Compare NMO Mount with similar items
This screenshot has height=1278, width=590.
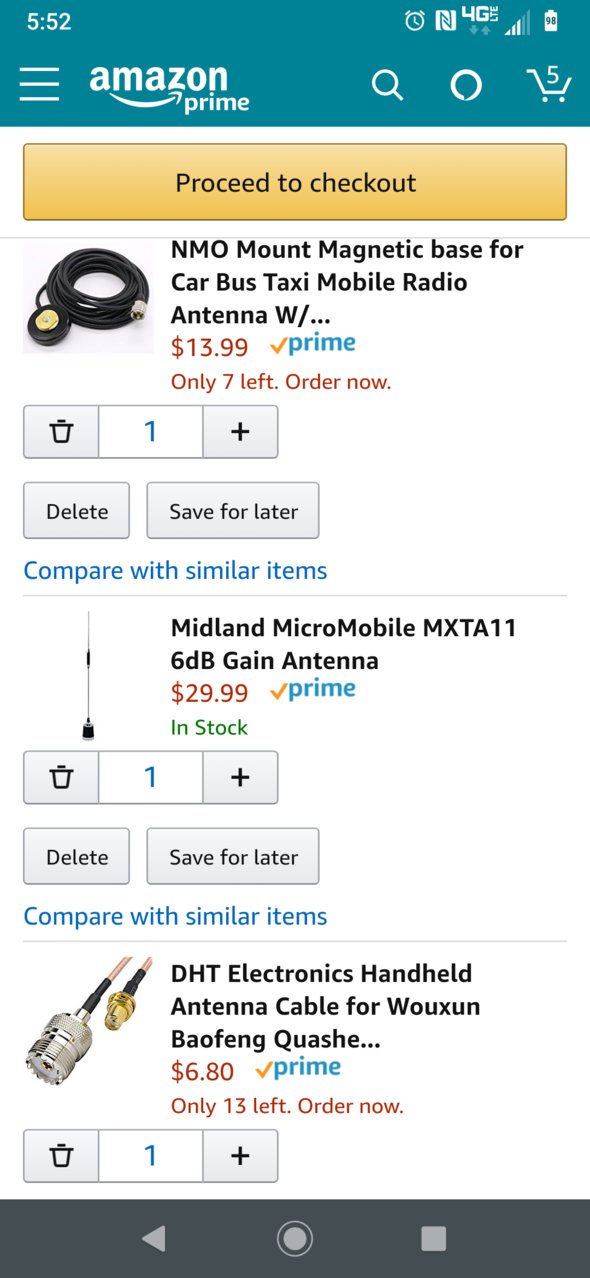click(175, 571)
